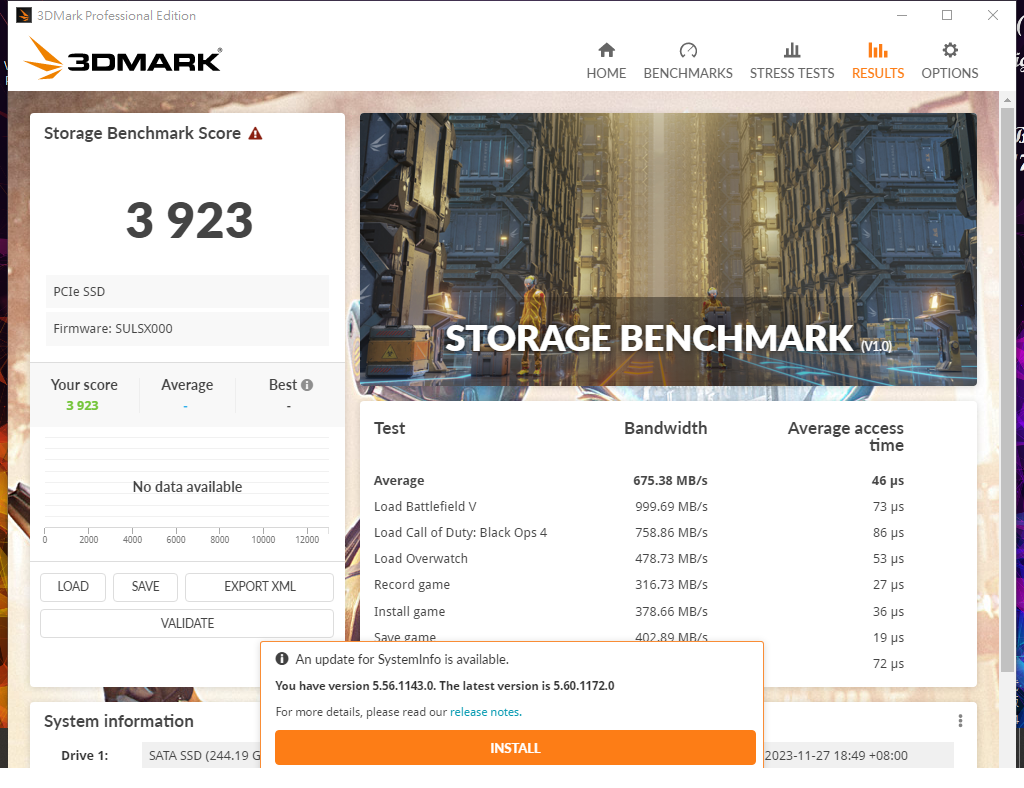This screenshot has width=1024, height=788.
Task: Open the BENCHMARKS tab
Action: click(x=688, y=61)
